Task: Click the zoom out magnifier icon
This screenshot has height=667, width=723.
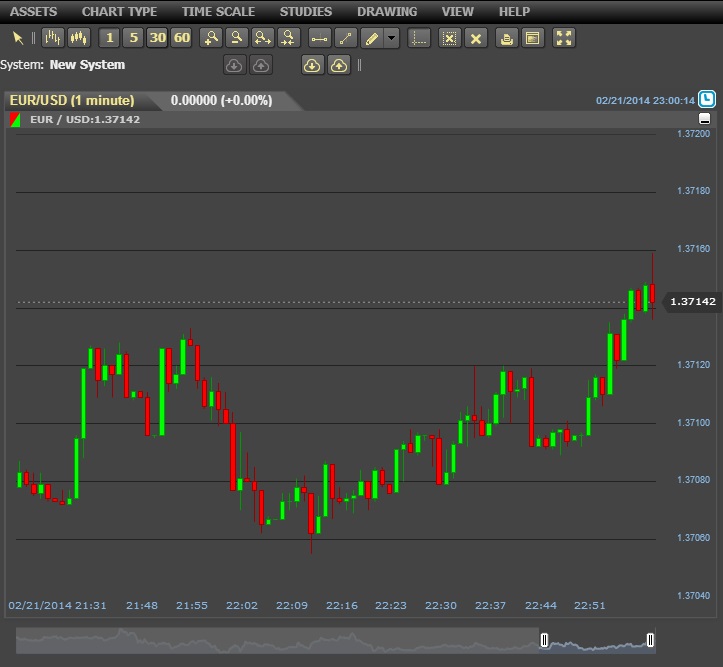Action: tap(237, 38)
